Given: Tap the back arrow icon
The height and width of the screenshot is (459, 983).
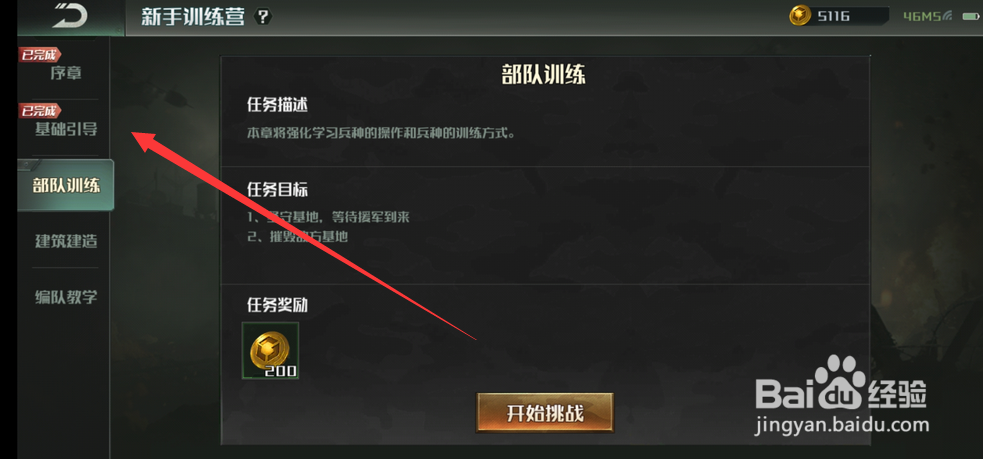Looking at the screenshot, I should 69,16.
